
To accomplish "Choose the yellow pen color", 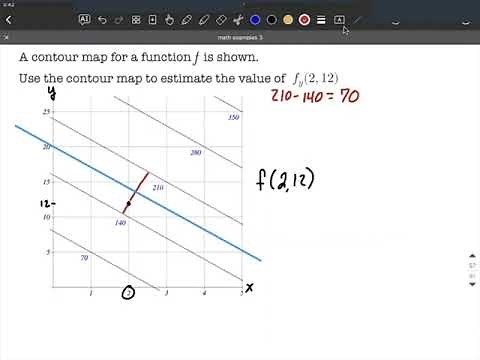I will [x=288, y=20].
